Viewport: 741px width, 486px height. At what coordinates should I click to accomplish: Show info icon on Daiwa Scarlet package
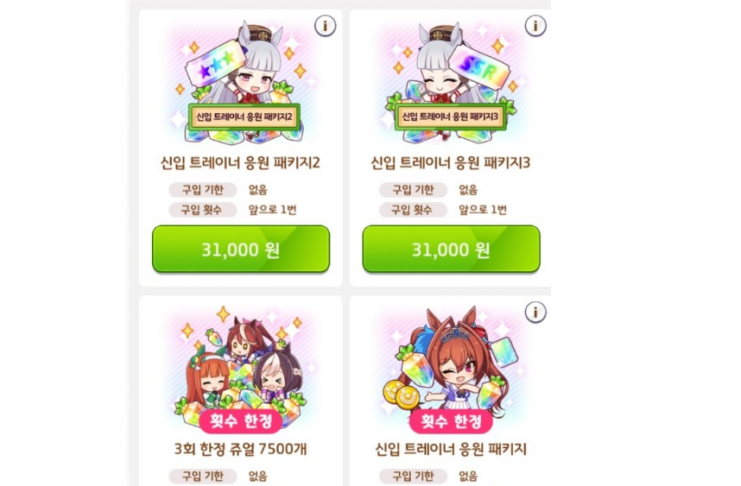click(535, 312)
